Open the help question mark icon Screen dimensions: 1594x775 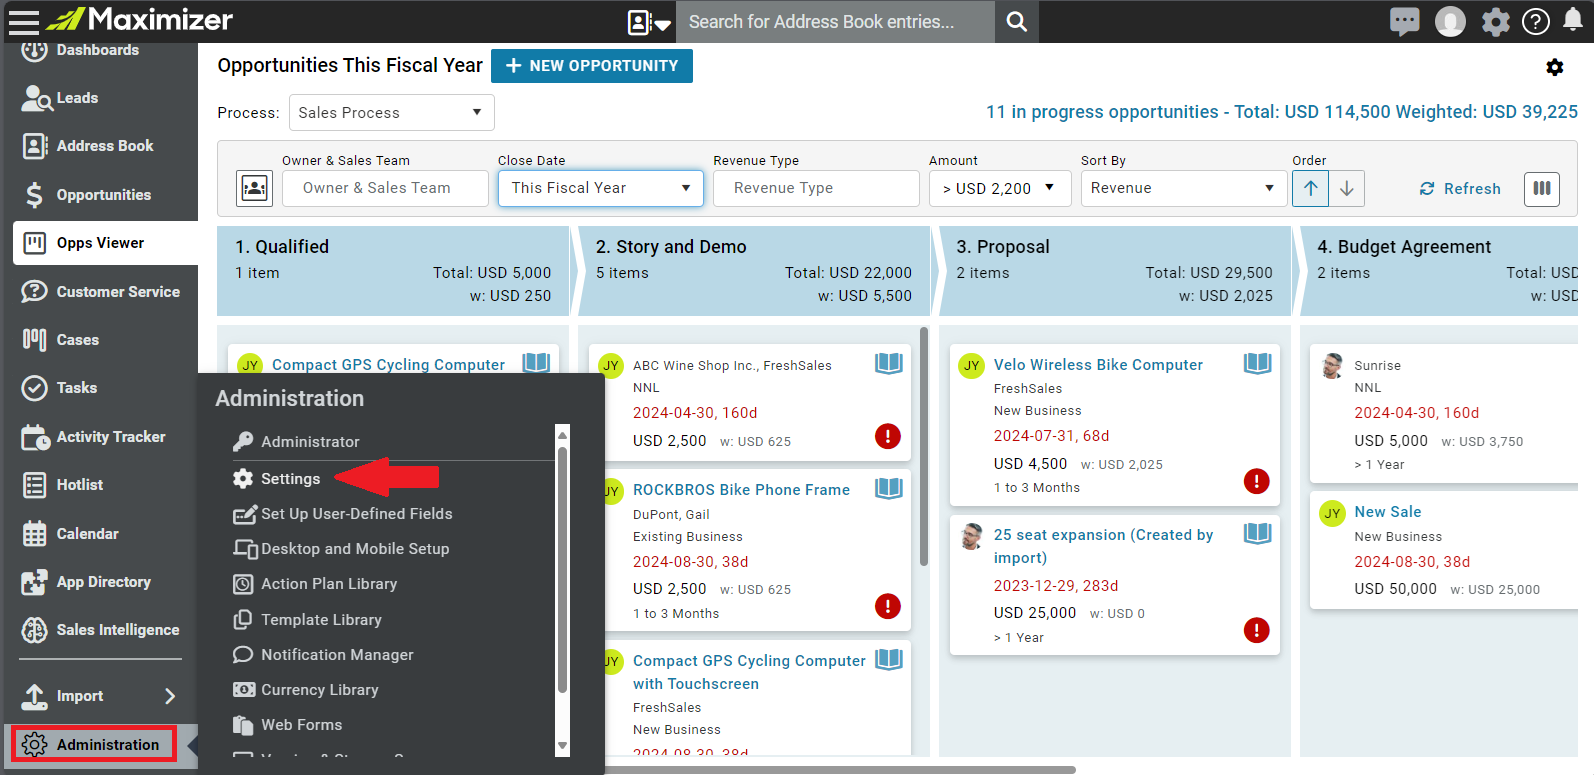pos(1535,21)
